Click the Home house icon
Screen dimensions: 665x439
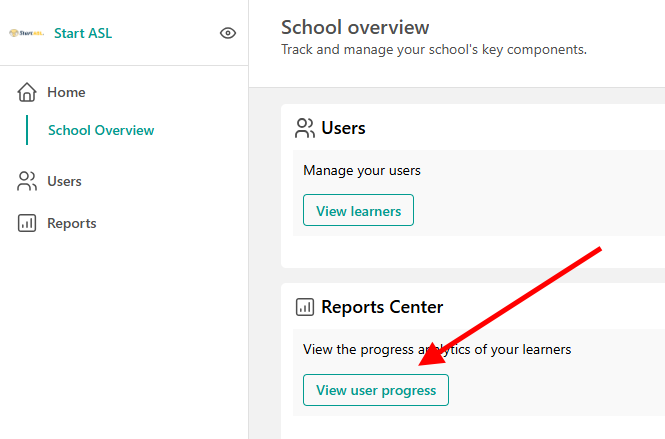pyautogui.click(x=27, y=92)
